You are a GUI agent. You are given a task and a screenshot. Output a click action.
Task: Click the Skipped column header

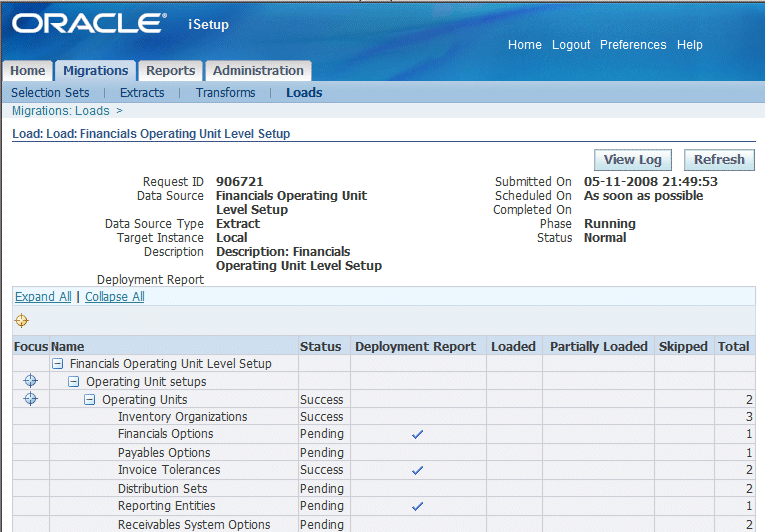[x=683, y=347]
